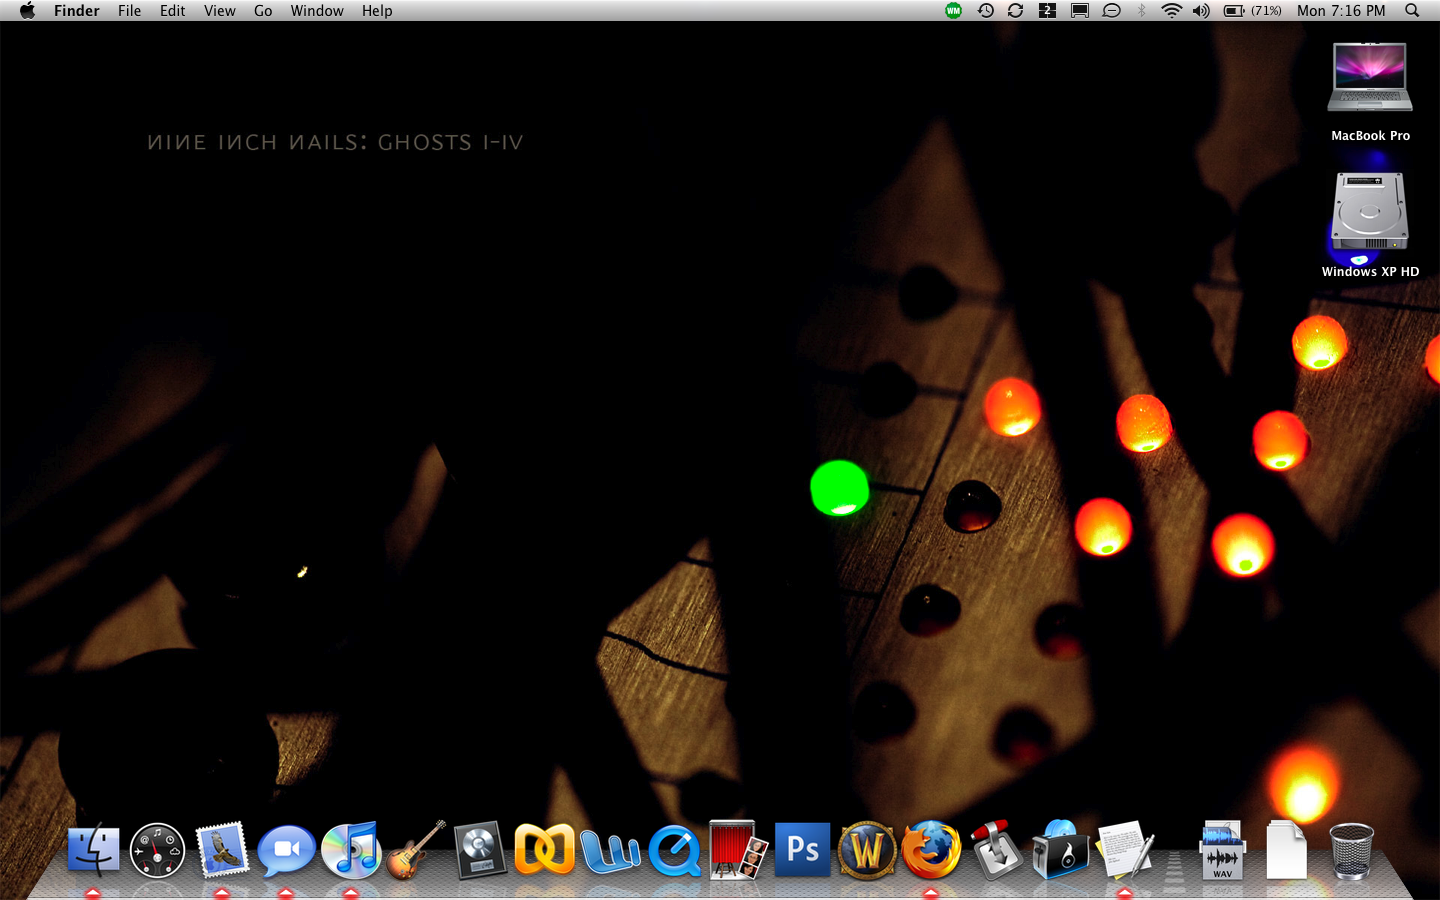Open the Time Machine menu bar icon
Screen dimensions: 1440x900
pos(985,10)
